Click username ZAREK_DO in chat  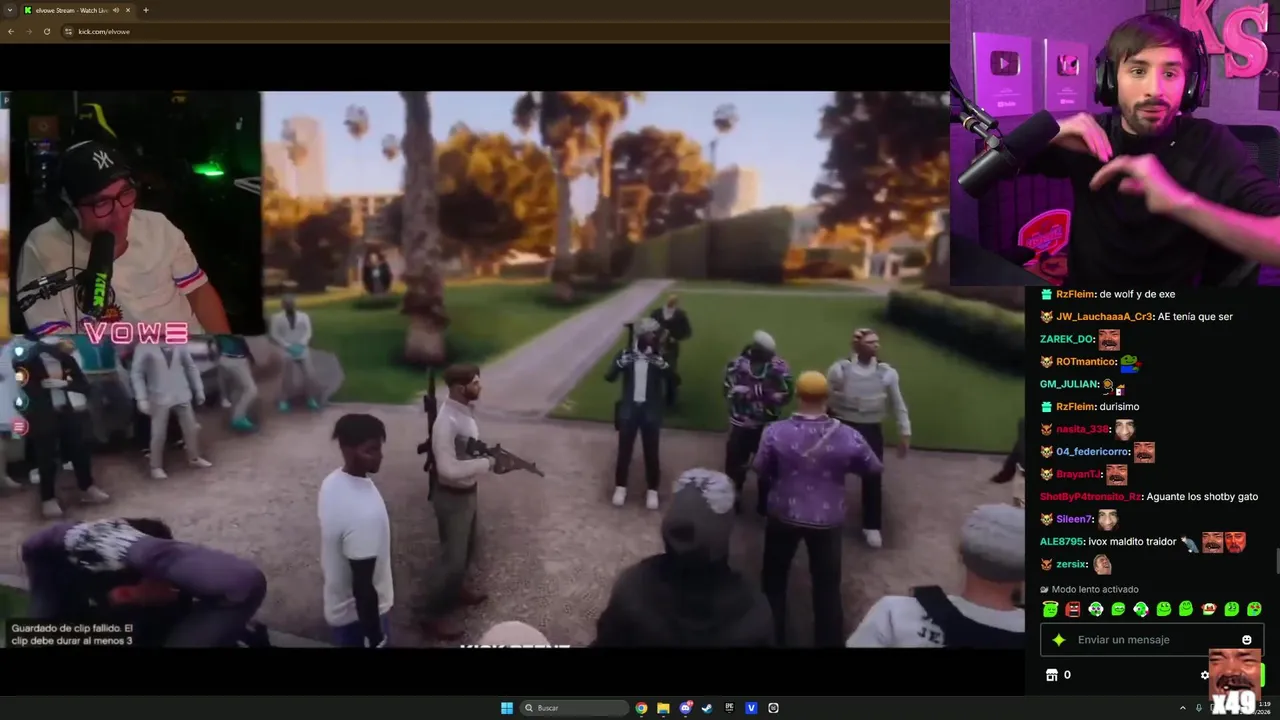(1066, 339)
